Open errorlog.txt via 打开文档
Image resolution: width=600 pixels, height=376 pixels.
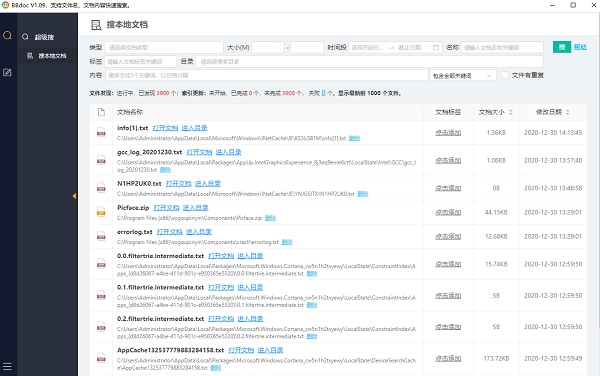[x=170, y=232]
